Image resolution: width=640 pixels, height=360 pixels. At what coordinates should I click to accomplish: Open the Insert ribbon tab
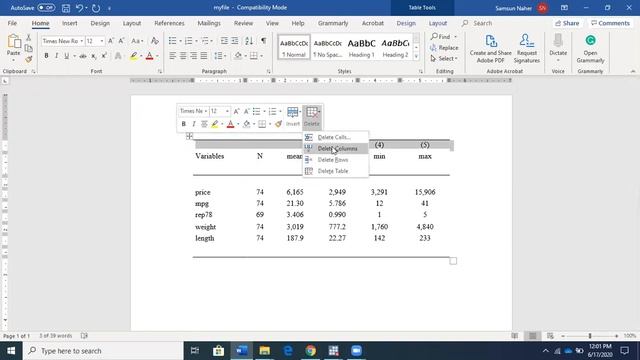pos(69,23)
